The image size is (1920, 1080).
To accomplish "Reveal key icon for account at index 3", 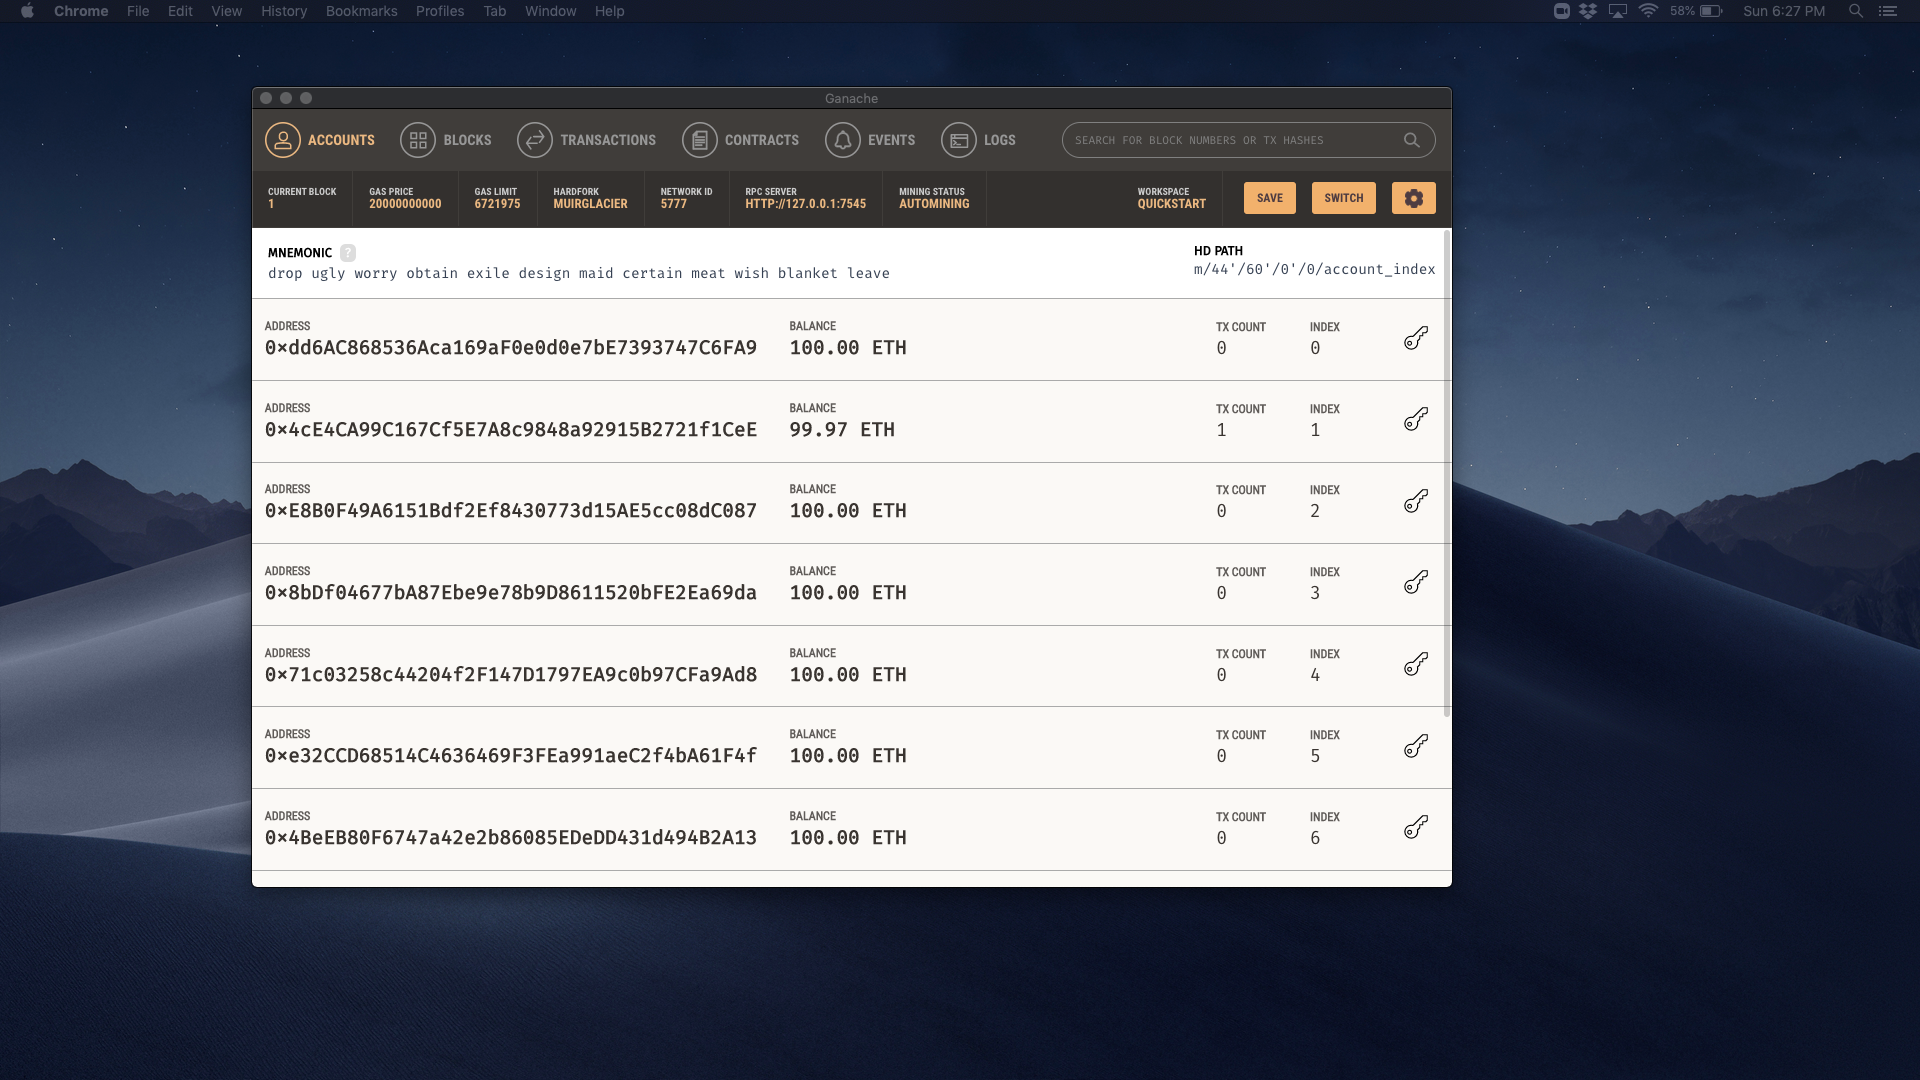I will coord(1417,583).
